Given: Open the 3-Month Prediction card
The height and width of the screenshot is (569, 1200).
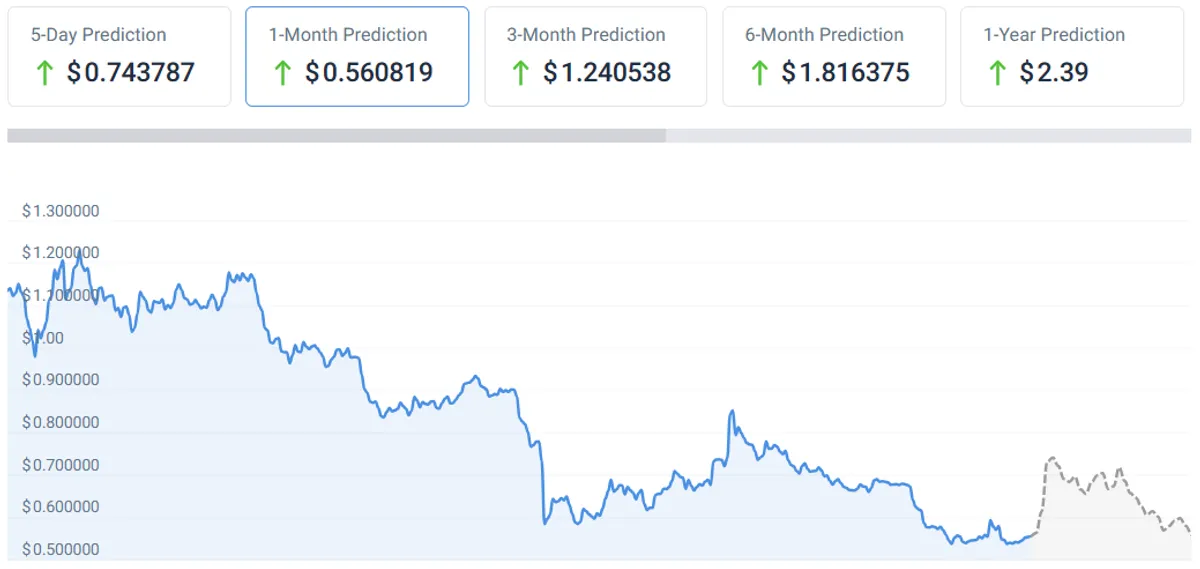Looking at the screenshot, I should coord(595,56).
